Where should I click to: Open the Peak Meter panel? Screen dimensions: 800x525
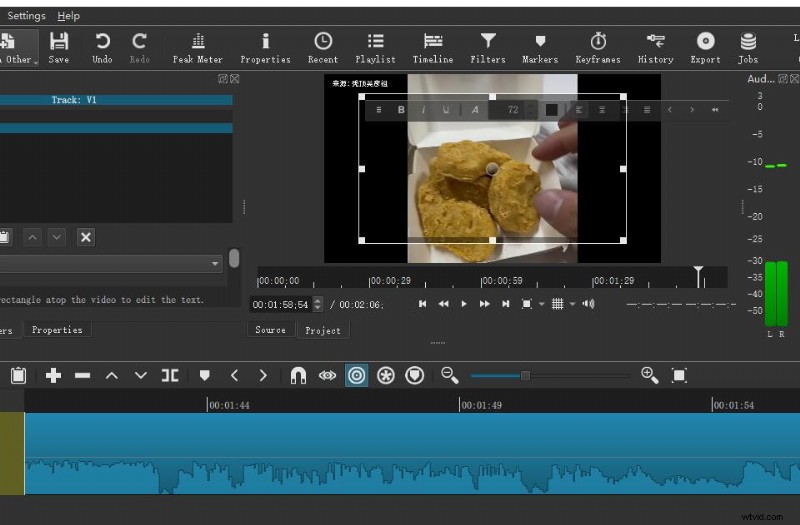click(x=197, y=48)
